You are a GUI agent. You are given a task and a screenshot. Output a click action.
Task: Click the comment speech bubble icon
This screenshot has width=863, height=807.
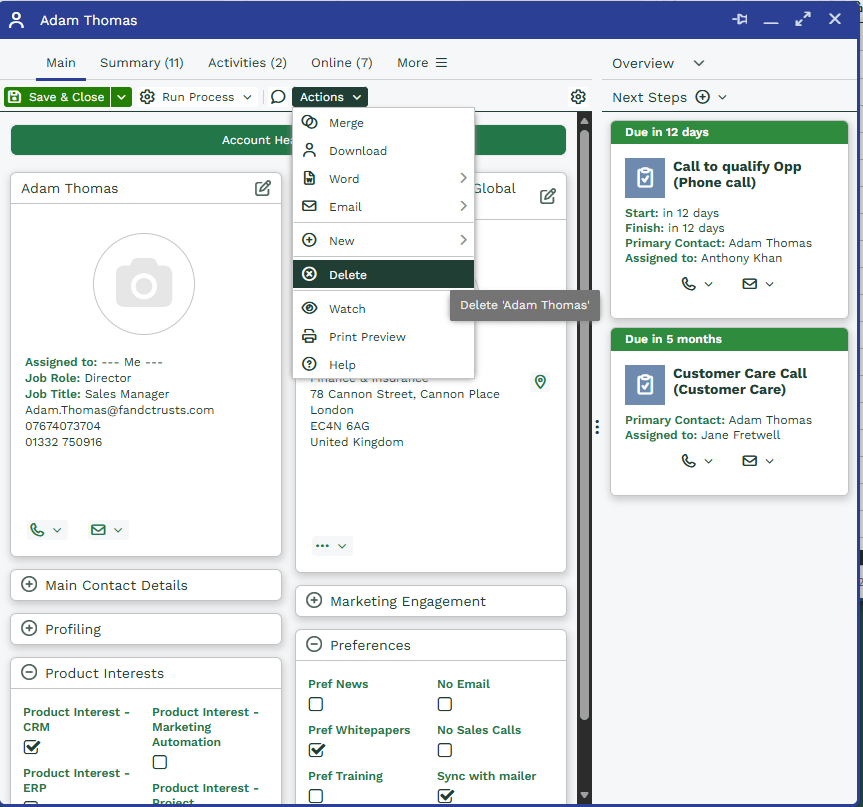click(278, 97)
